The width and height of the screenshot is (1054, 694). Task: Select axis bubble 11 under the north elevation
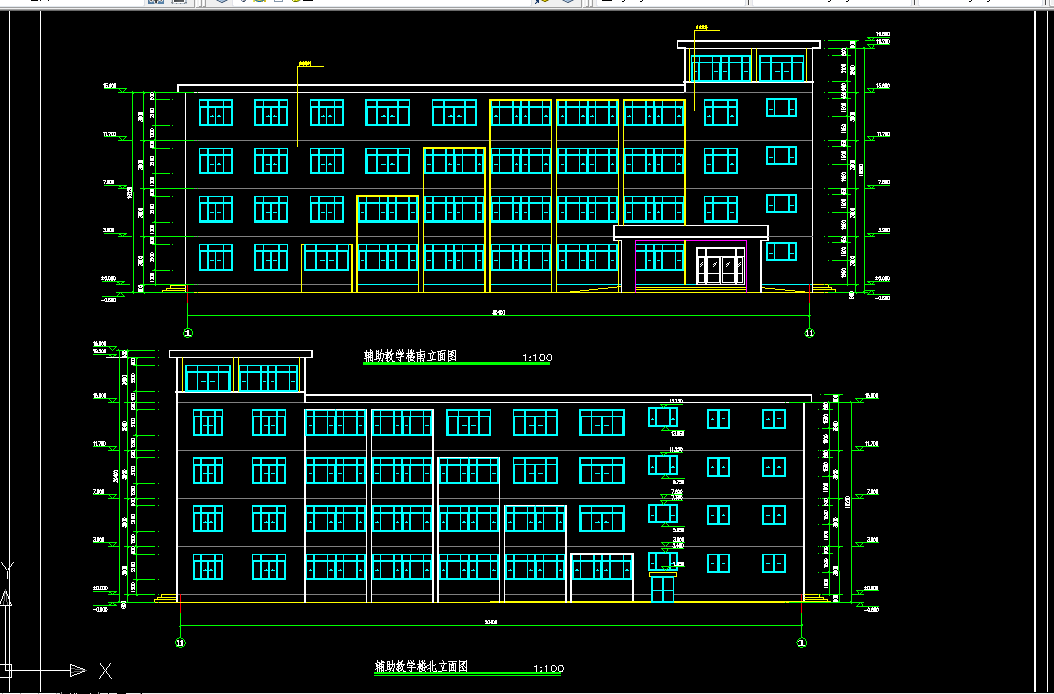(180, 643)
